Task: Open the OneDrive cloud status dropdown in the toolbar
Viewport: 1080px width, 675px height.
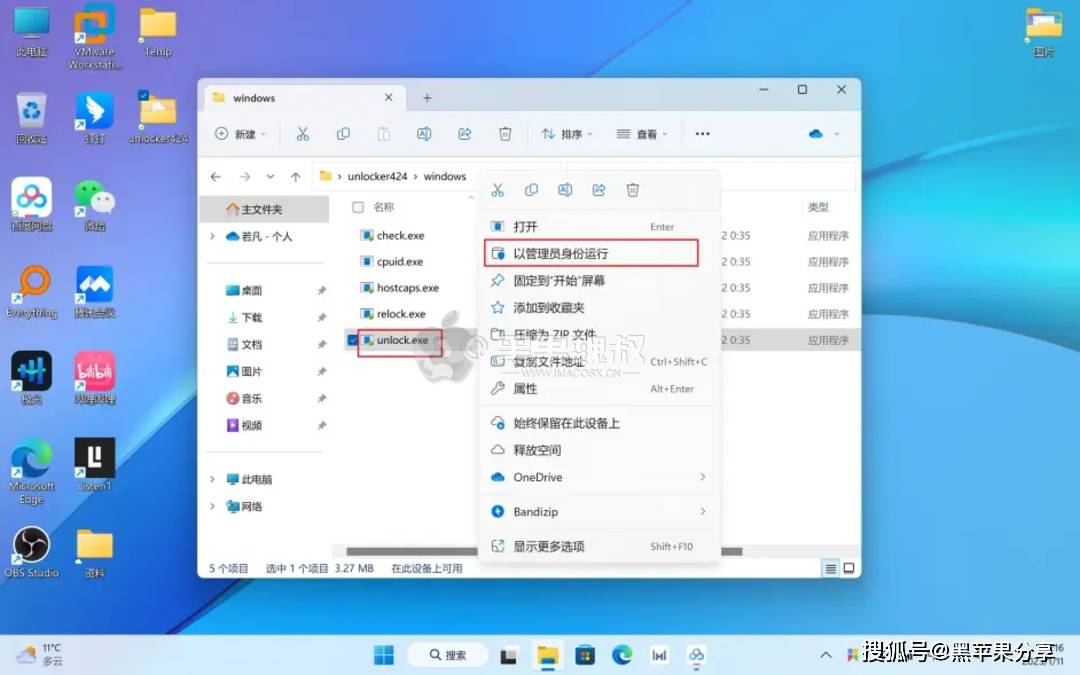Action: pos(824,134)
